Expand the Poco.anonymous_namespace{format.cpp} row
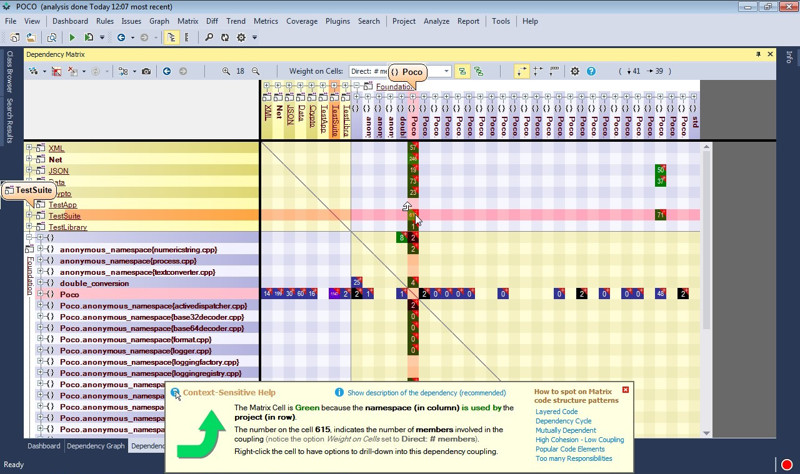 pos(40,339)
